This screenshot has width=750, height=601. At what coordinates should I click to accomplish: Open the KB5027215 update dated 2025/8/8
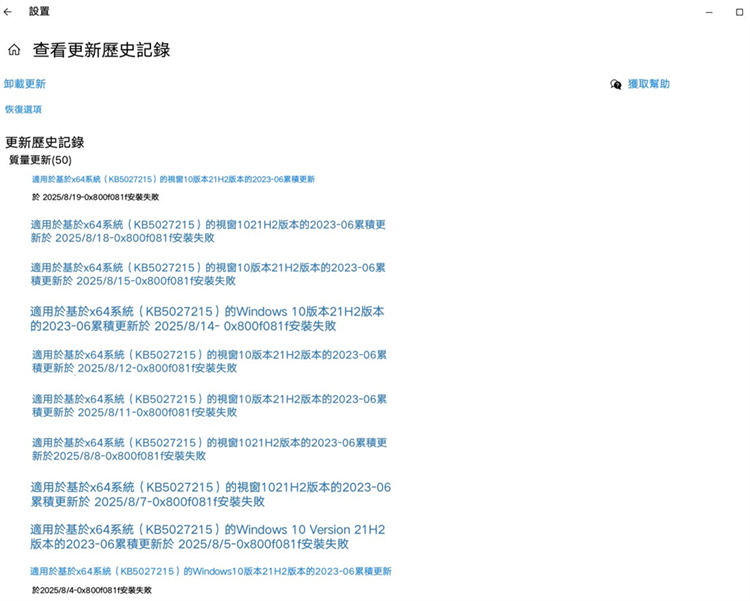coord(209,449)
